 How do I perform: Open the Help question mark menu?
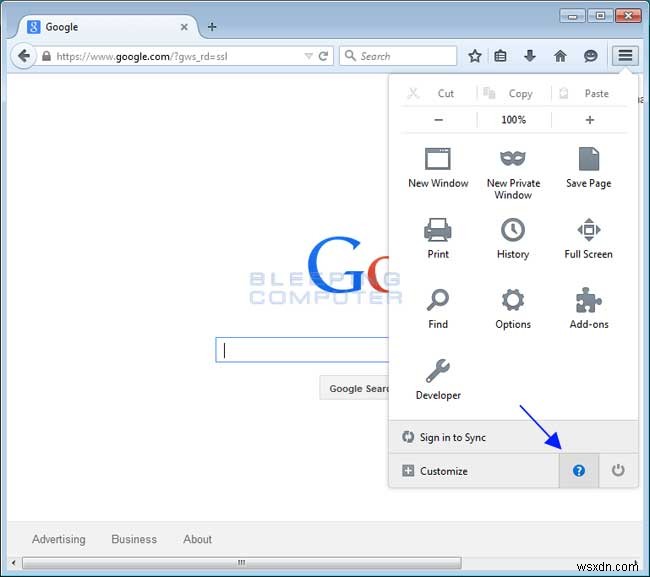tap(579, 470)
